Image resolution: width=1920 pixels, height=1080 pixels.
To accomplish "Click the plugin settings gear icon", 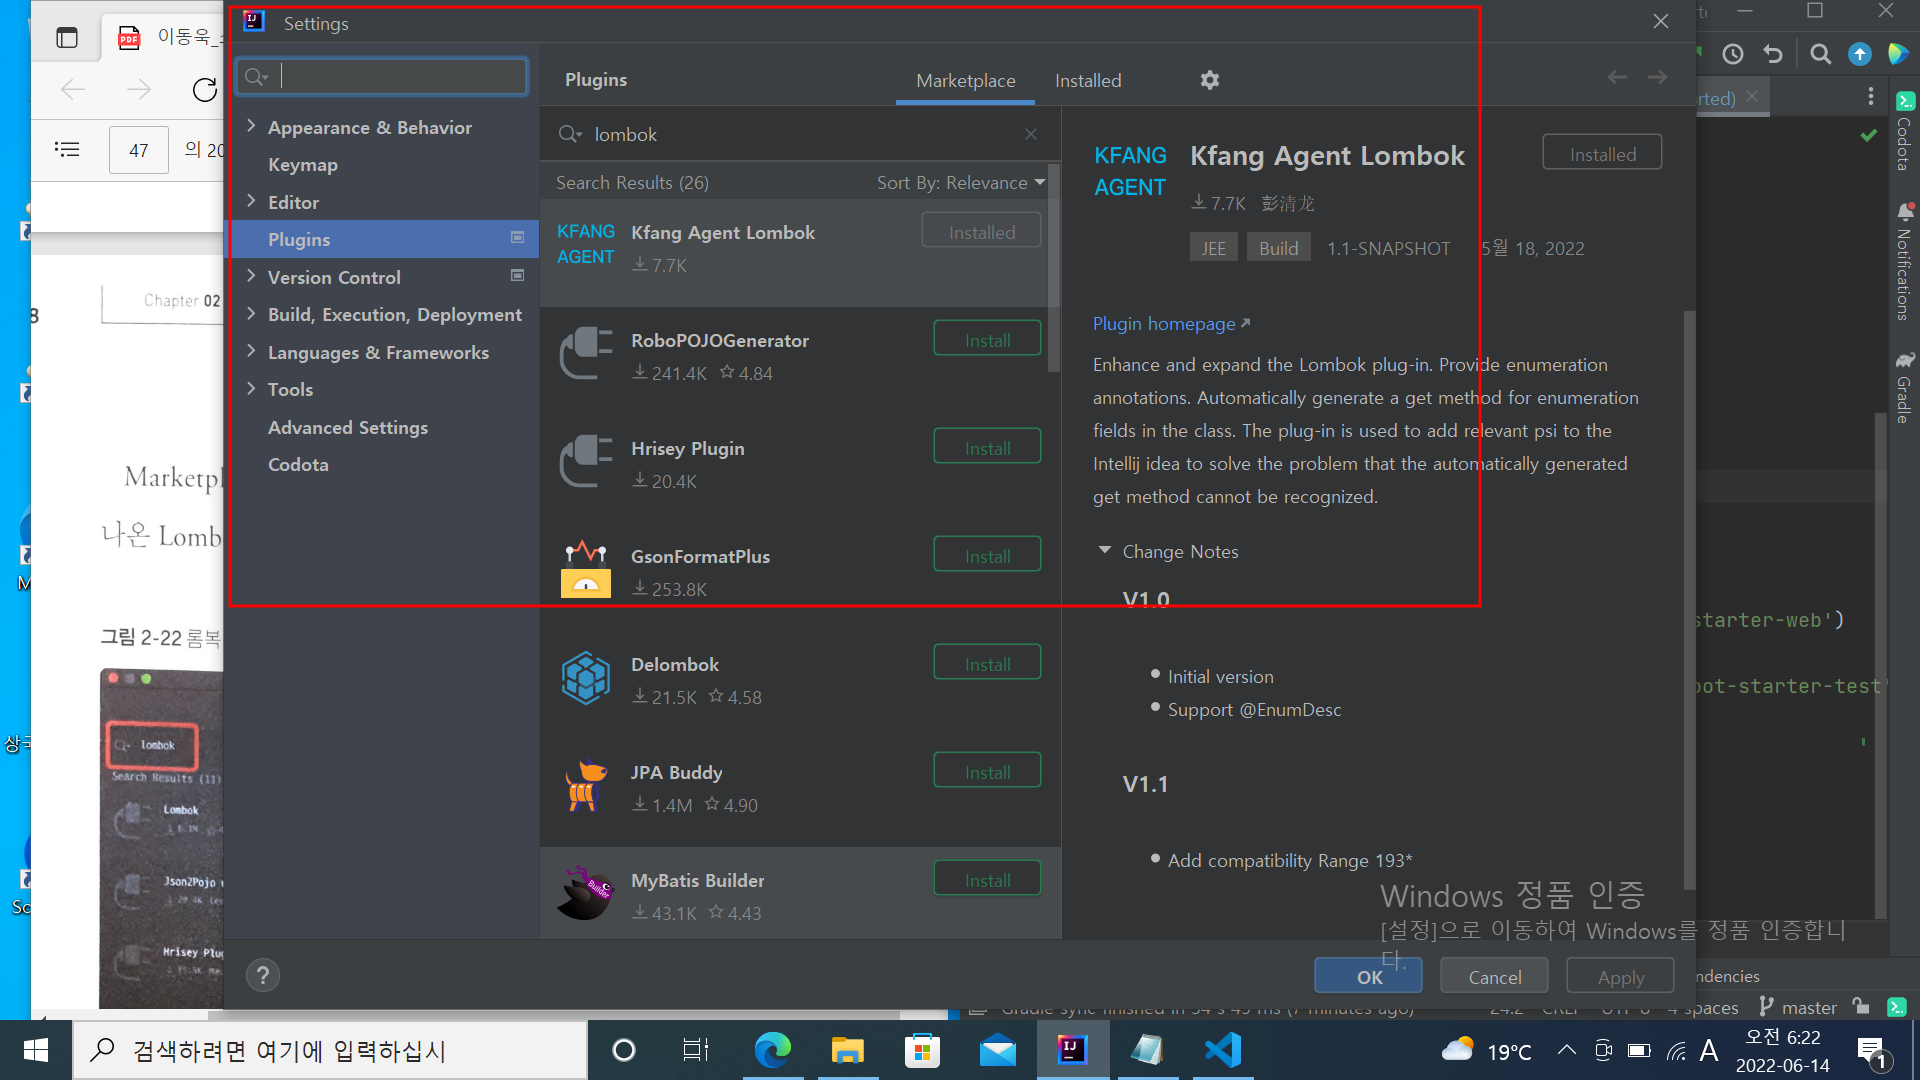I will pyautogui.click(x=1209, y=80).
